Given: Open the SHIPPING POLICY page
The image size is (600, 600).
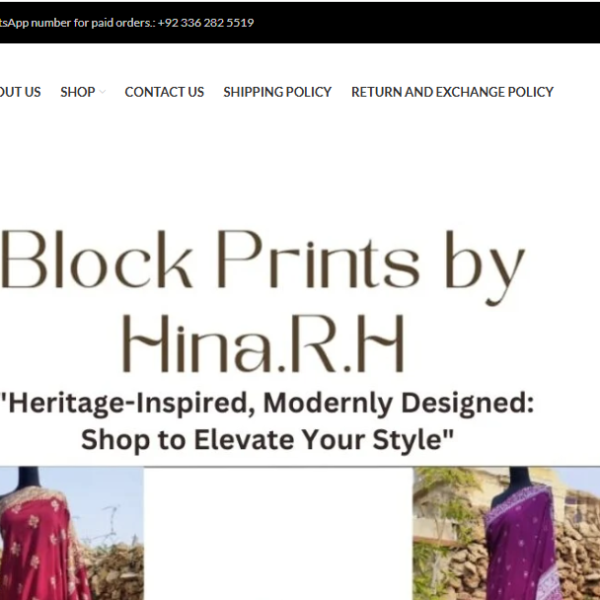Looking at the screenshot, I should click(x=277, y=92).
